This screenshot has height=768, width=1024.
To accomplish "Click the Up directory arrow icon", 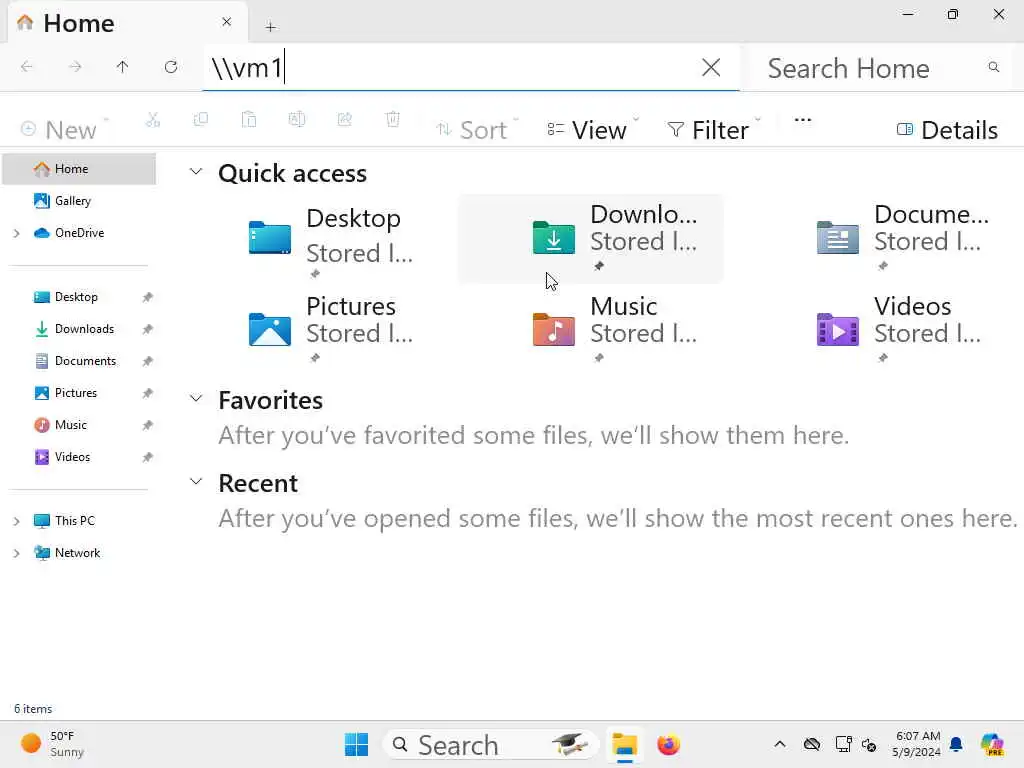I will [x=122, y=67].
